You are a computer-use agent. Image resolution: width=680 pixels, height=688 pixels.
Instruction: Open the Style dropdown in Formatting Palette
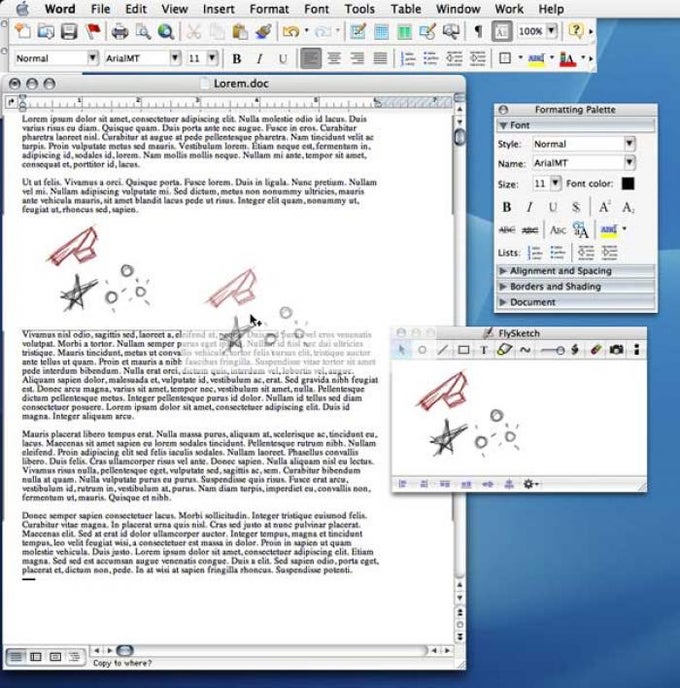point(630,143)
